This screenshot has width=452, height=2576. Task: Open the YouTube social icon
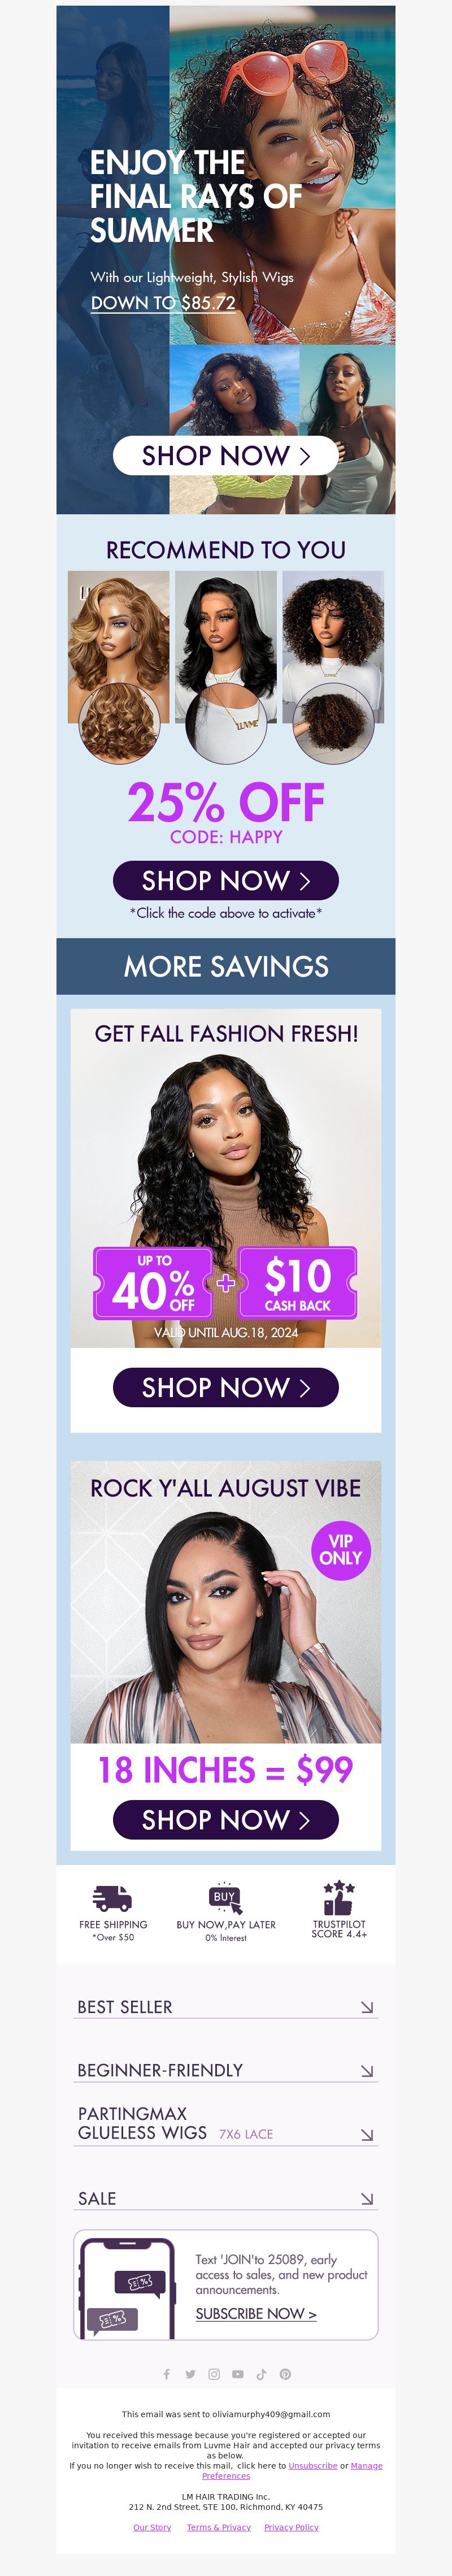tap(238, 2373)
